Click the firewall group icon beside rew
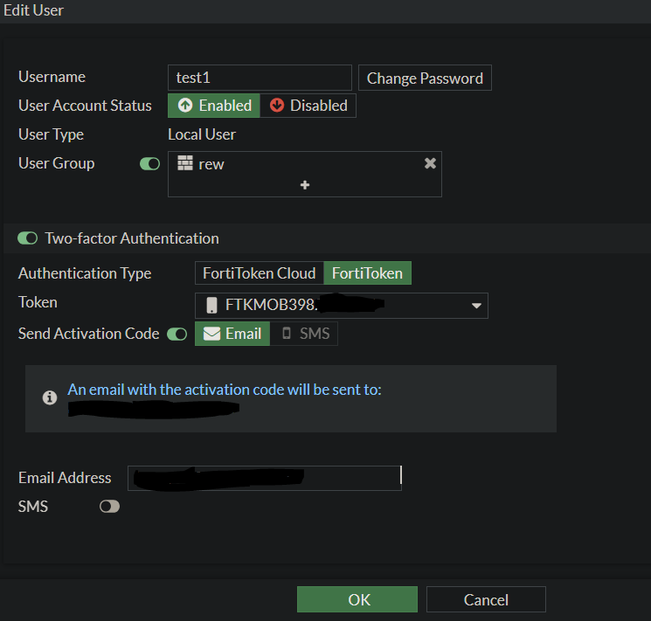The width and height of the screenshot is (651, 621). tap(185, 164)
